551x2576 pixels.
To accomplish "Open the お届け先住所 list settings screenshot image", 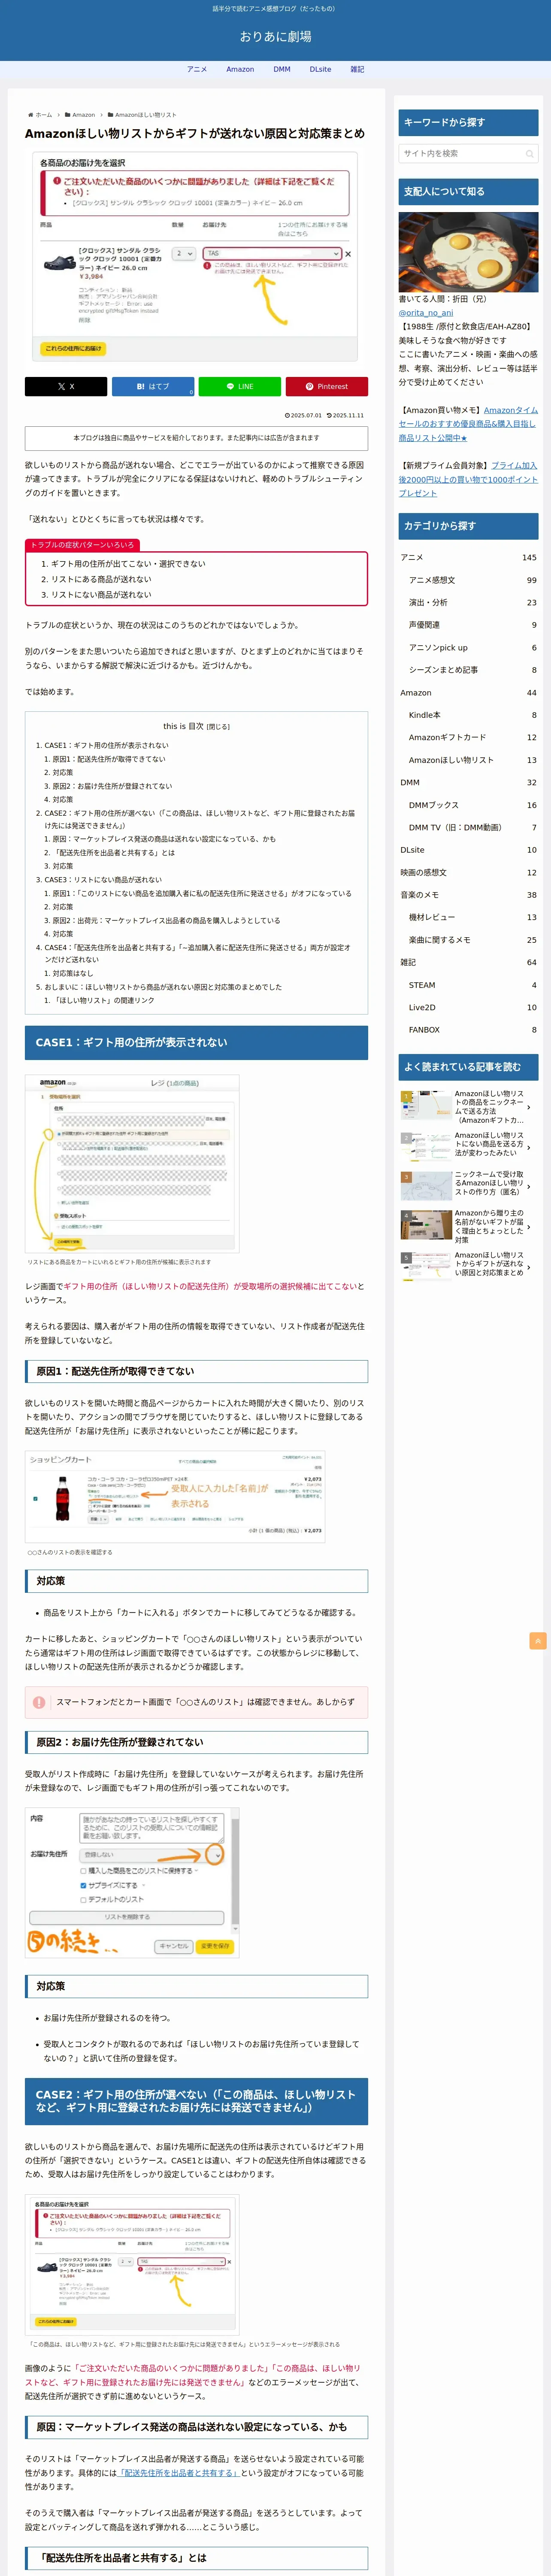I will click(132, 1884).
